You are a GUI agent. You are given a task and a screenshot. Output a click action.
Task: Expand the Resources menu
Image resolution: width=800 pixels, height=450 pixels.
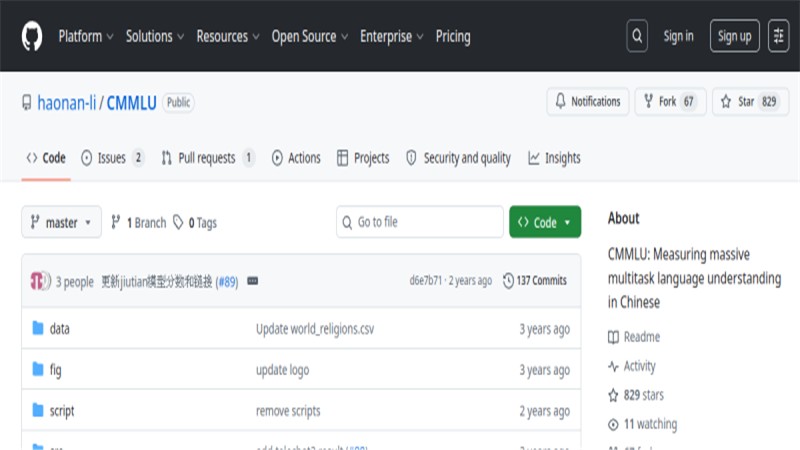click(x=228, y=36)
